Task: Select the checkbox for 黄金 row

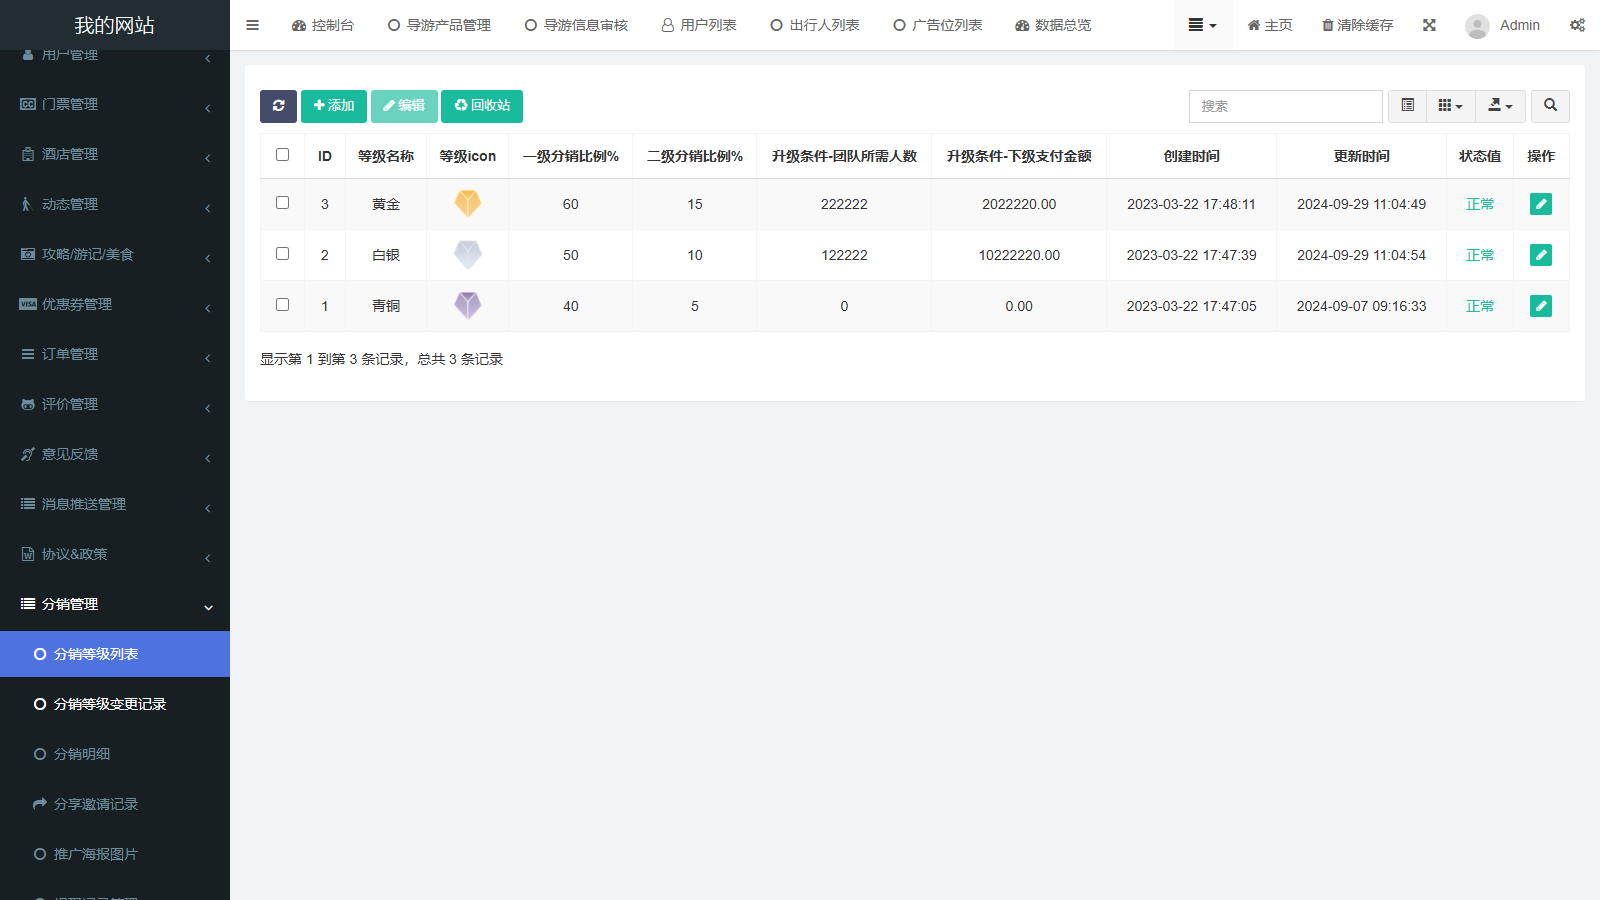Action: click(x=282, y=203)
